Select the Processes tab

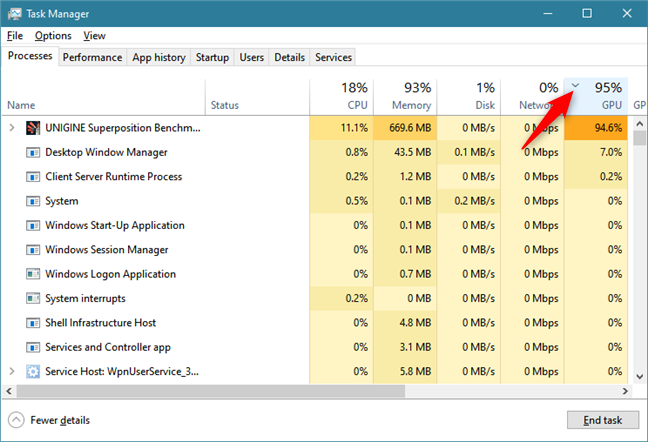click(x=30, y=56)
